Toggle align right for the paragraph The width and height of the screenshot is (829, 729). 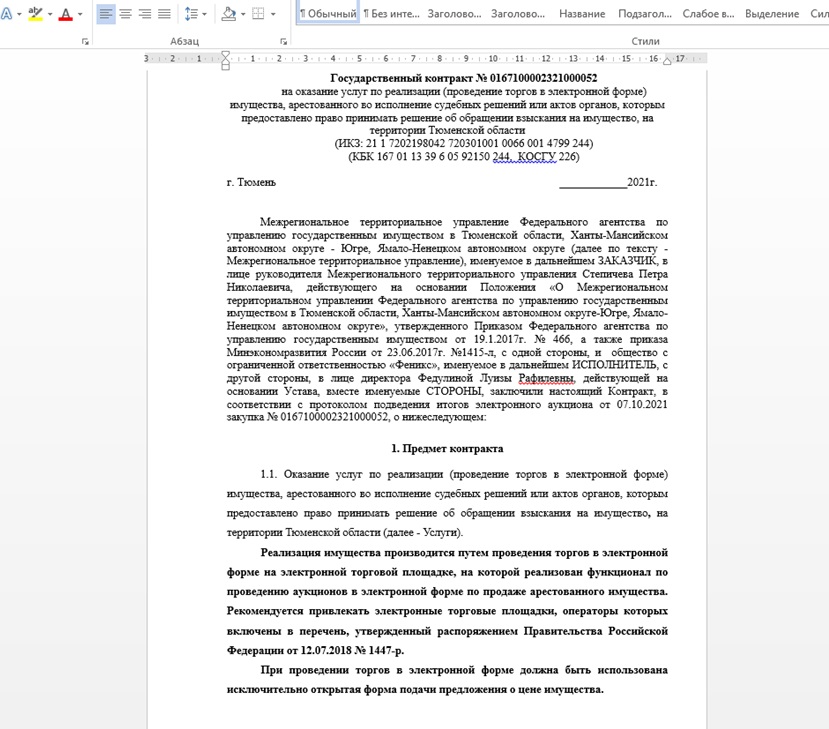pos(145,14)
